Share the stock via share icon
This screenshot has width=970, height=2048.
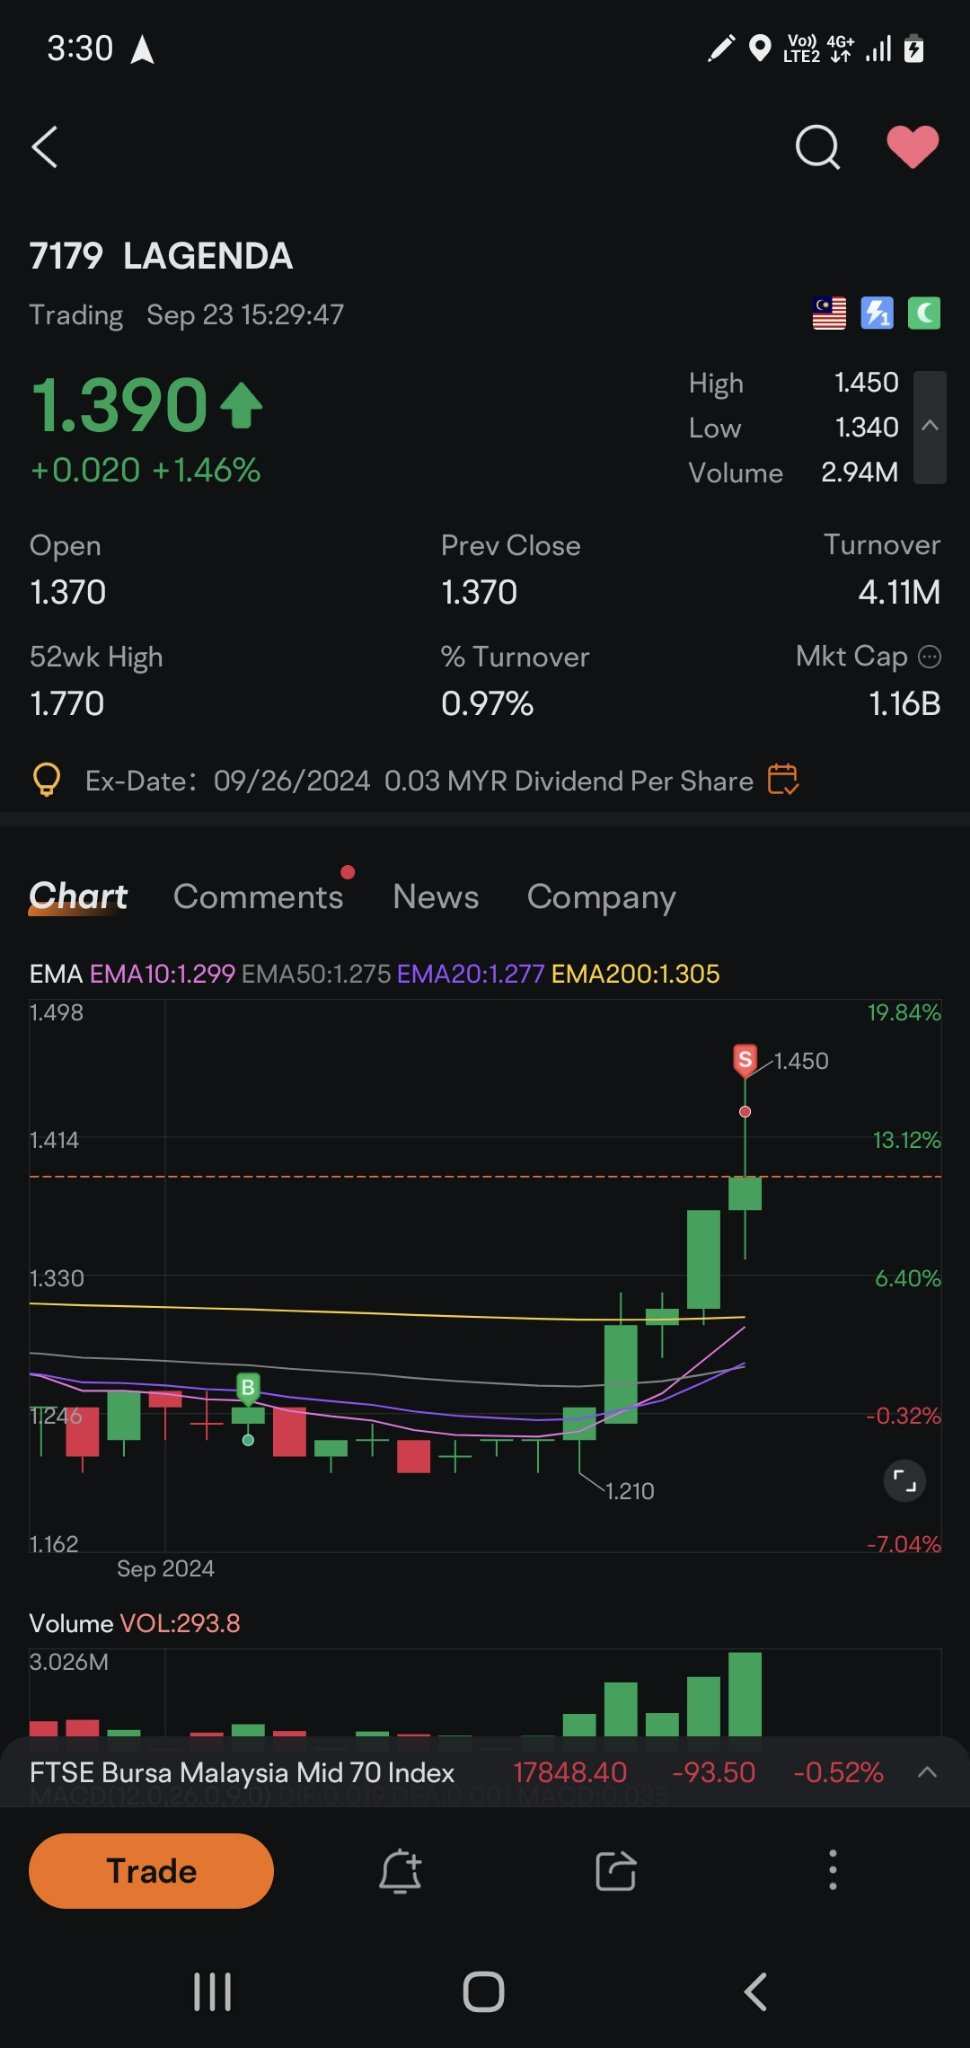click(616, 1871)
